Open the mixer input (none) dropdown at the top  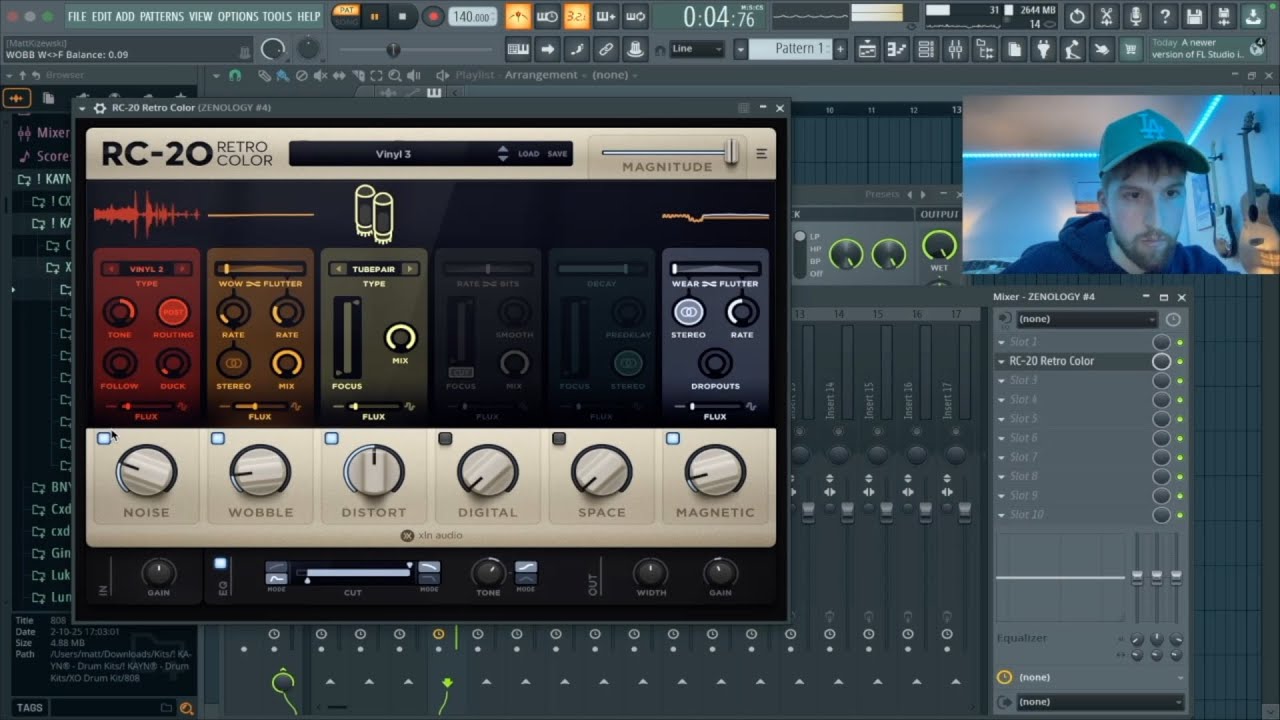click(x=1086, y=319)
